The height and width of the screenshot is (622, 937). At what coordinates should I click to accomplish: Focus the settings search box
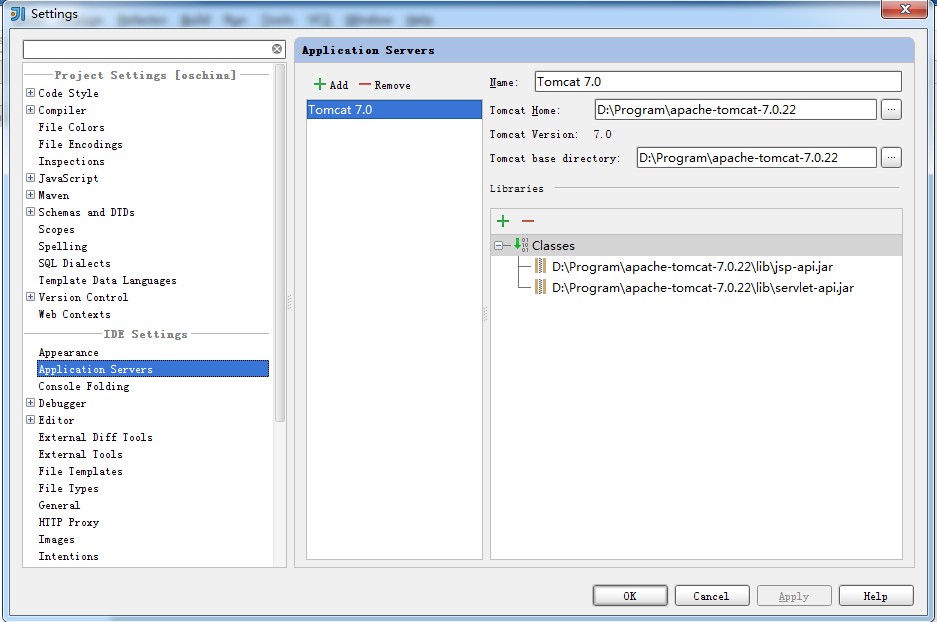click(147, 49)
